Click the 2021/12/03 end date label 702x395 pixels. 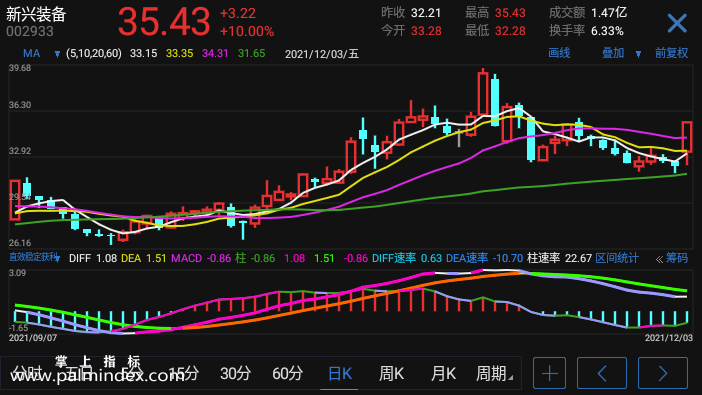point(668,338)
